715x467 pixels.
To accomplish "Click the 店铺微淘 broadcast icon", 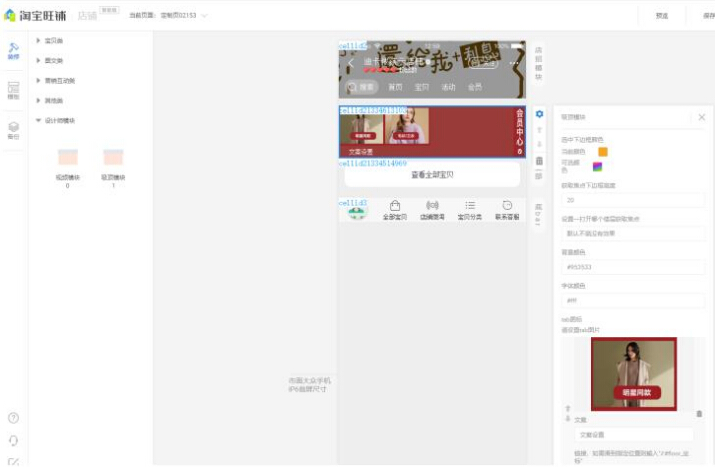I will pyautogui.click(x=432, y=209).
